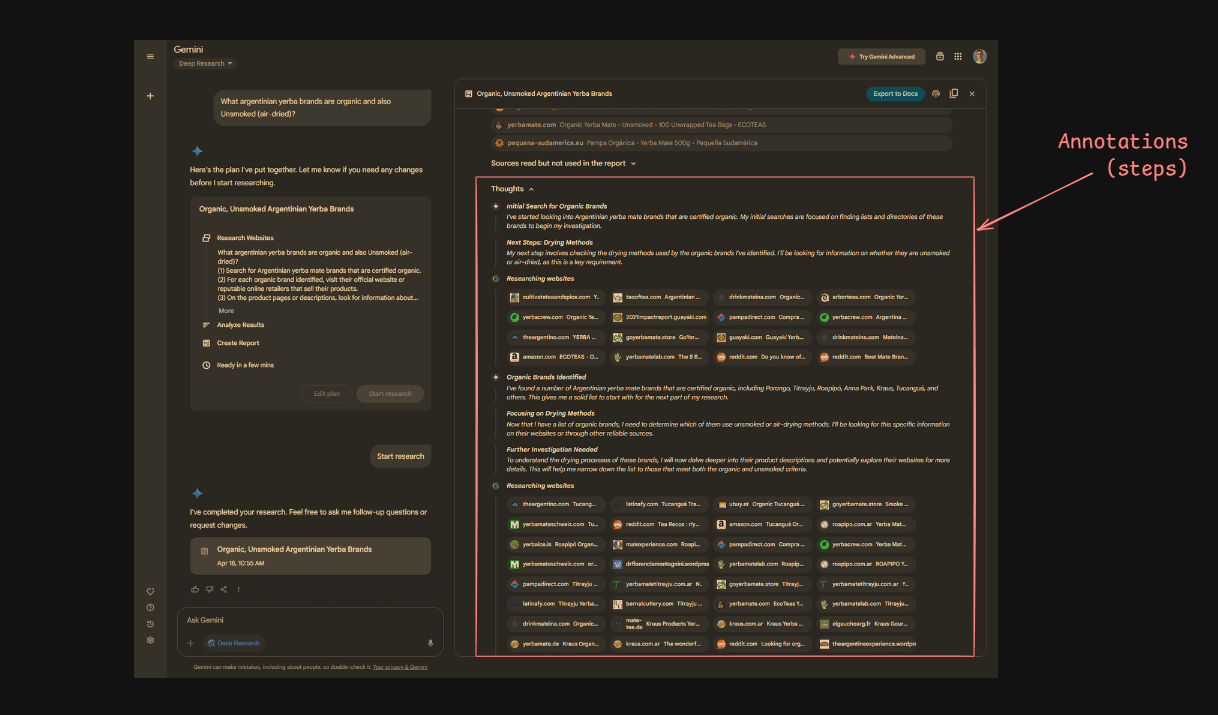The width and height of the screenshot is (1218, 715).
Task: Open the Deep Research model selector dropdown
Action: (205, 63)
